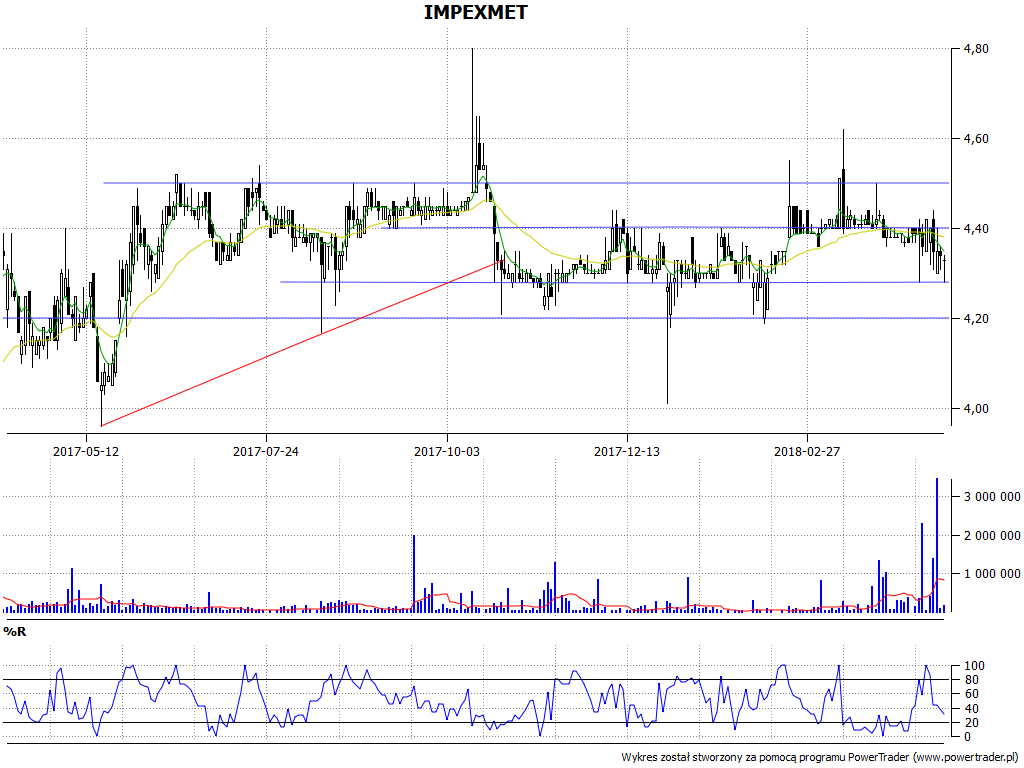Image resolution: width=1024 pixels, height=768 pixels.
Task: Click the 1 000 000 volume label
Action: tap(991, 574)
